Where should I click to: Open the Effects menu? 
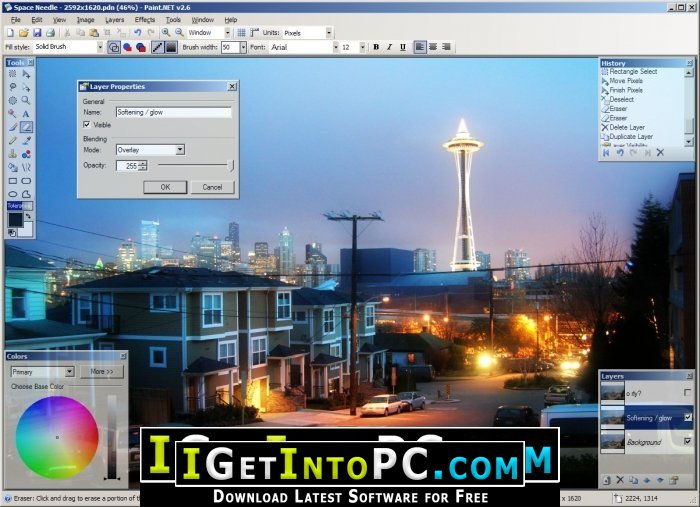(x=145, y=19)
